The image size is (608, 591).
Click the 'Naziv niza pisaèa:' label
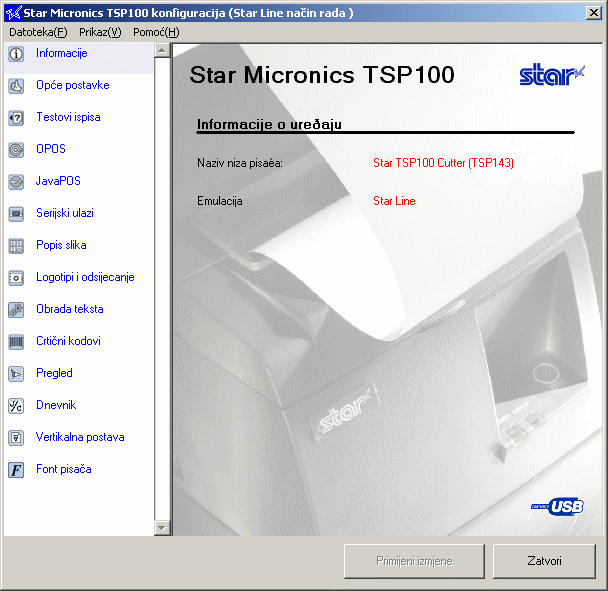(x=240, y=163)
